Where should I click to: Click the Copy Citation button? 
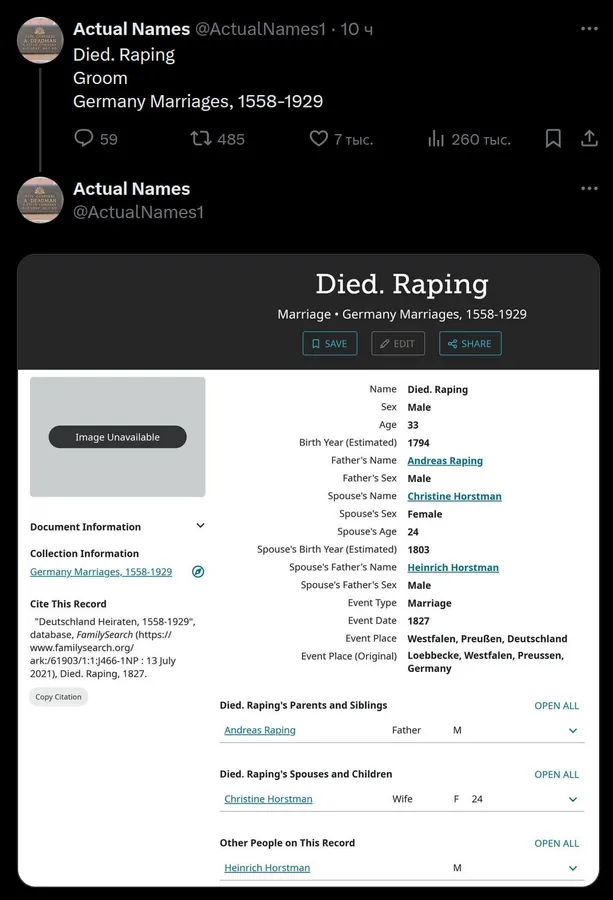[59, 697]
